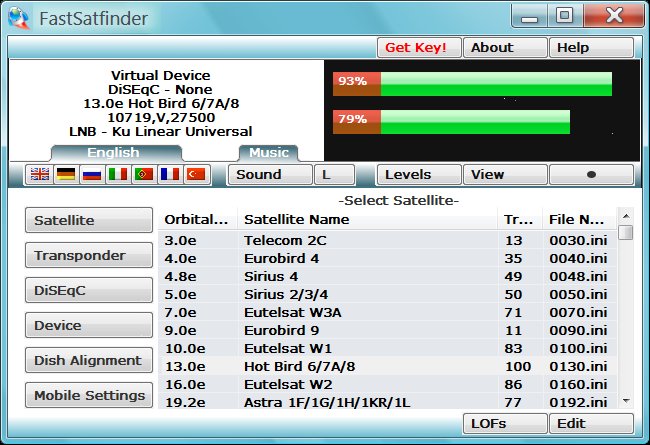Choose the Russian flag language
The height and width of the screenshot is (445, 650).
pos(92,174)
